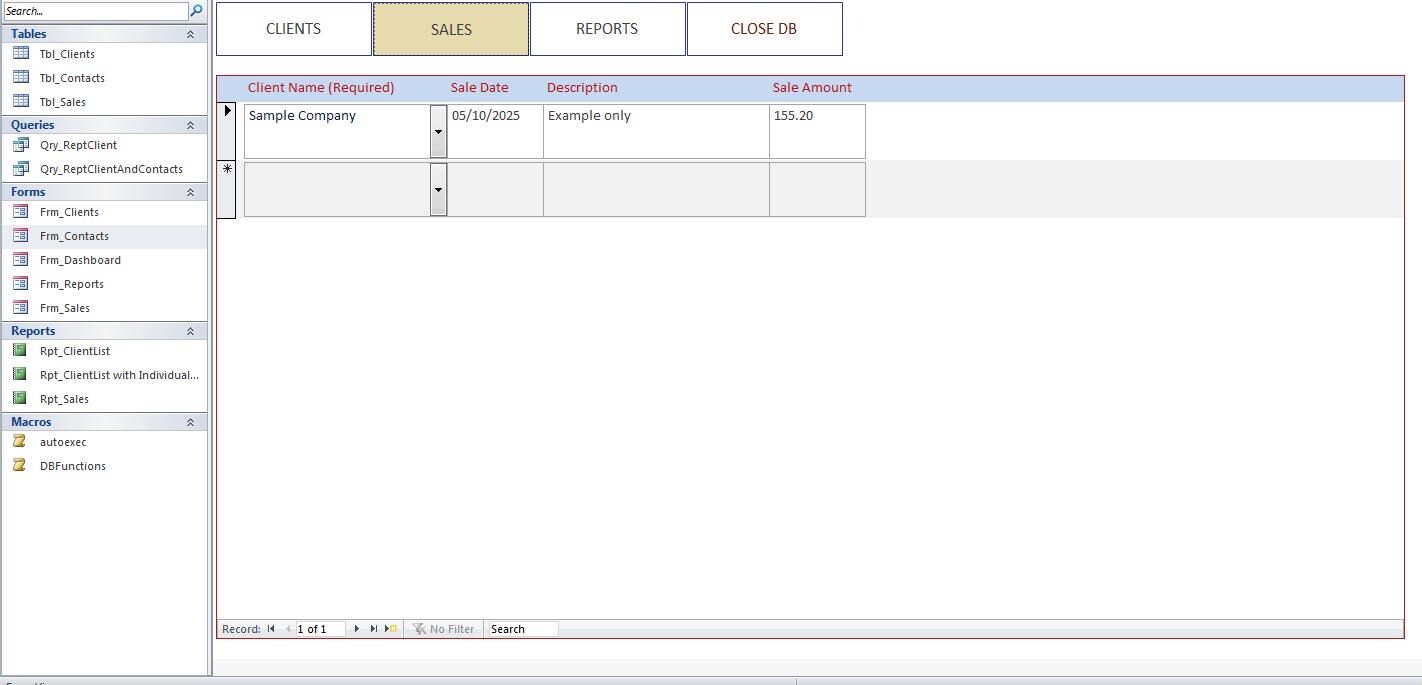Click the Sale Amount field 155.20
The height and width of the screenshot is (685, 1422).
point(817,131)
